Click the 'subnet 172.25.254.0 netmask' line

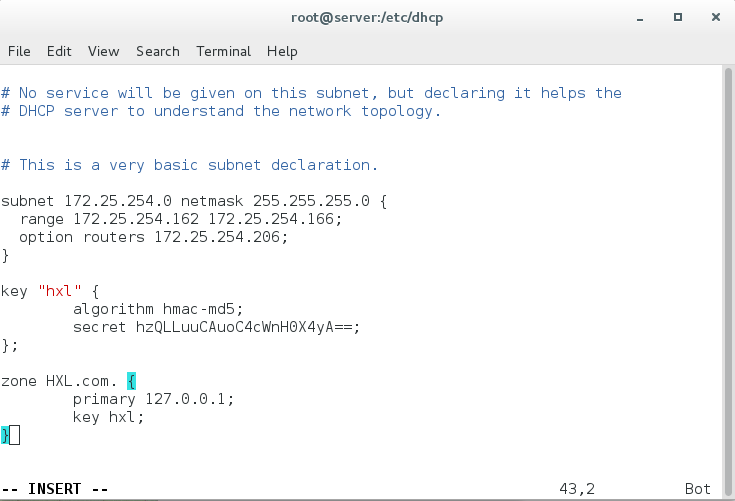coord(194,201)
